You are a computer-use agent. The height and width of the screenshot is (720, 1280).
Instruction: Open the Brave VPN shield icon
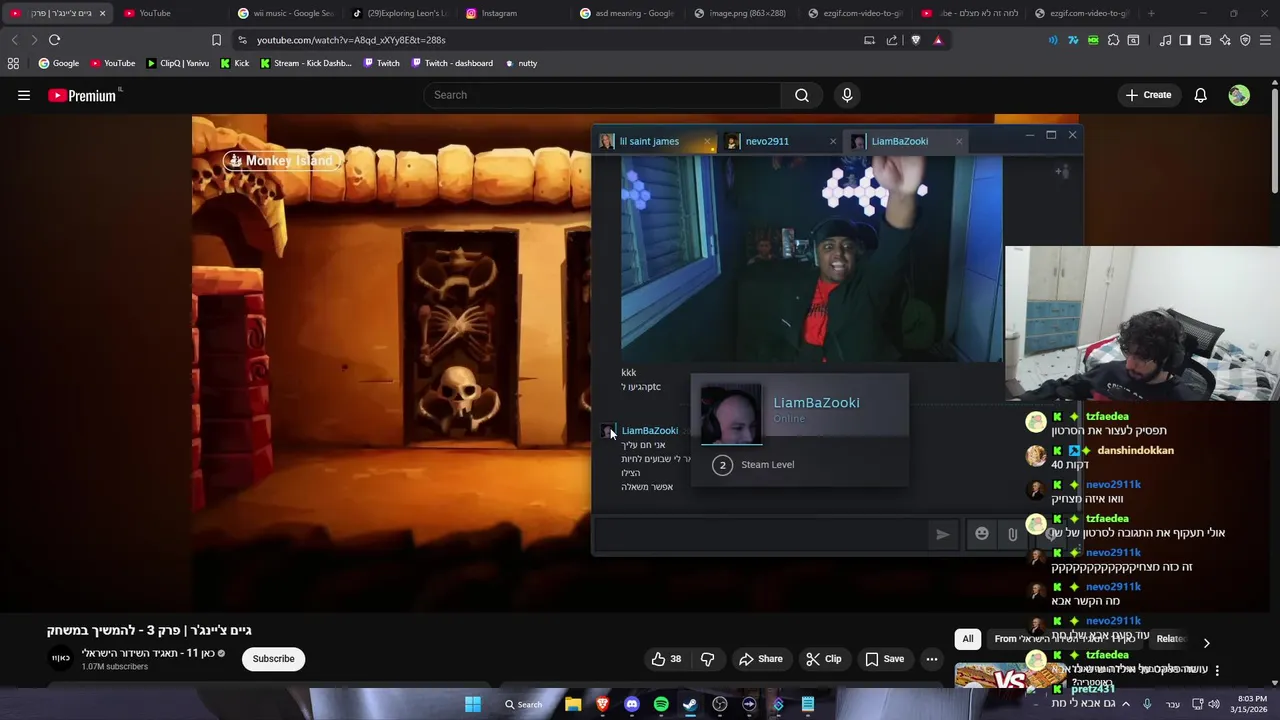coord(1245,40)
